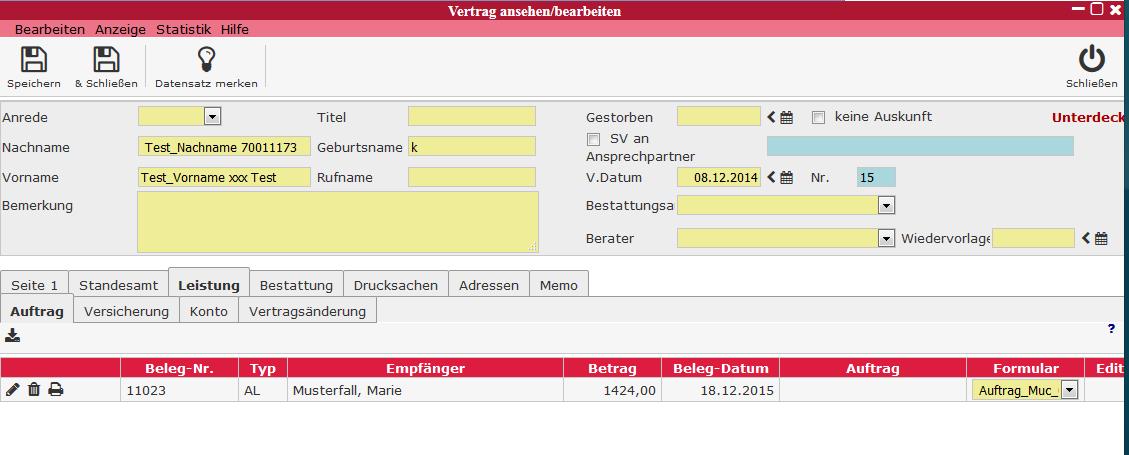This screenshot has width=1129, height=455.
Task: Delete receipt 11023 with trash icon
Action: pos(34,390)
